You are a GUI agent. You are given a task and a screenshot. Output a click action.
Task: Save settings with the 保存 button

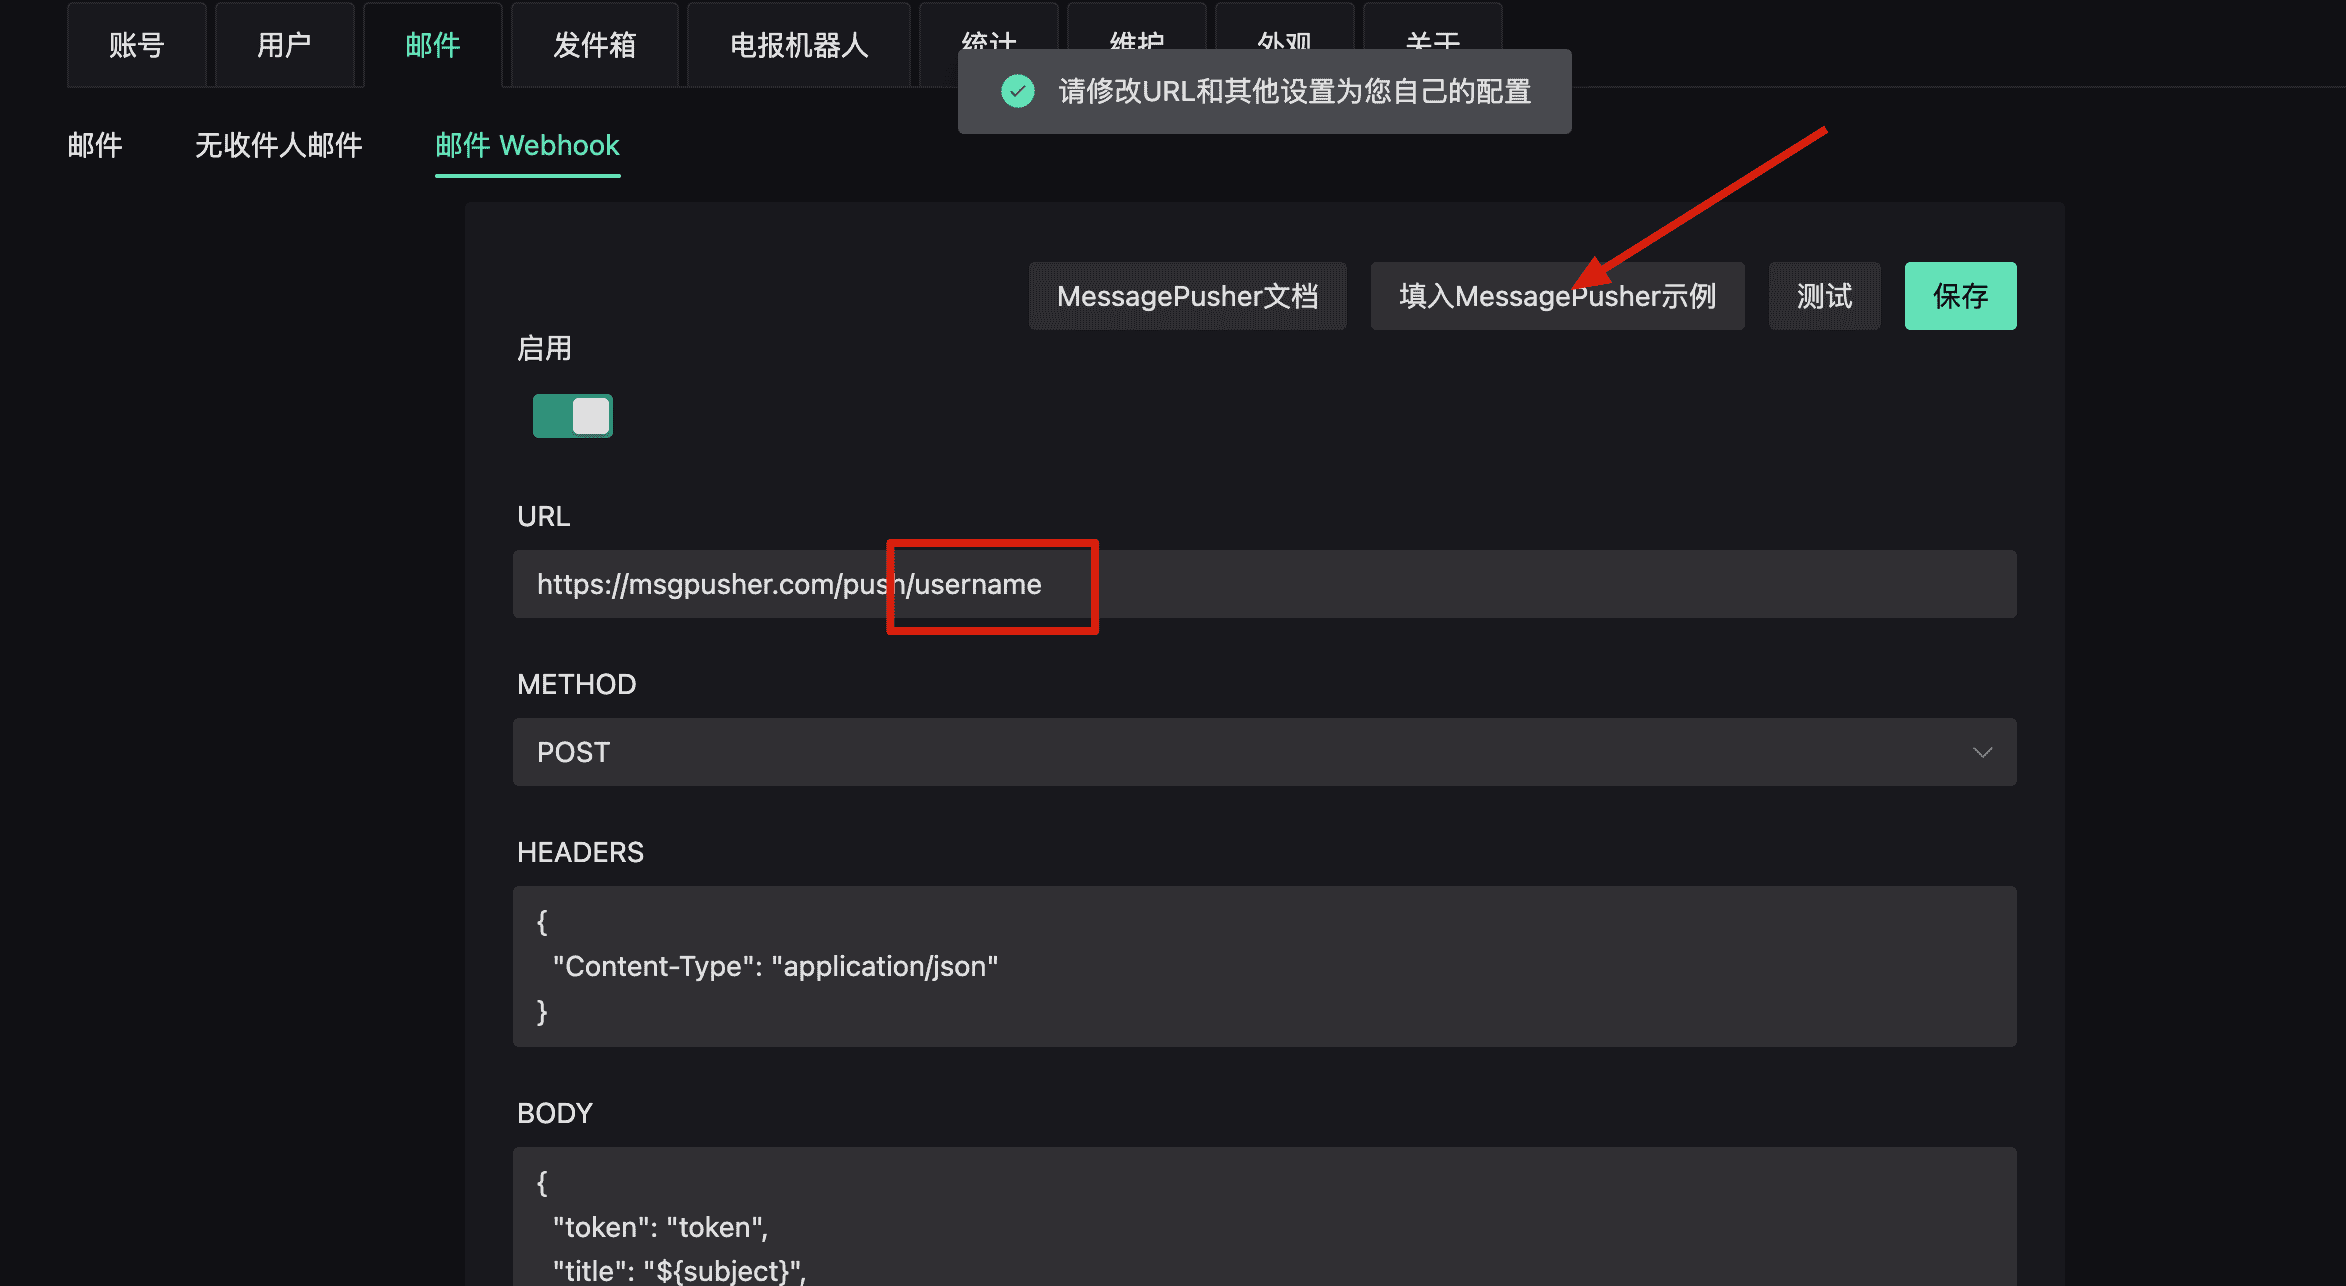(1960, 295)
